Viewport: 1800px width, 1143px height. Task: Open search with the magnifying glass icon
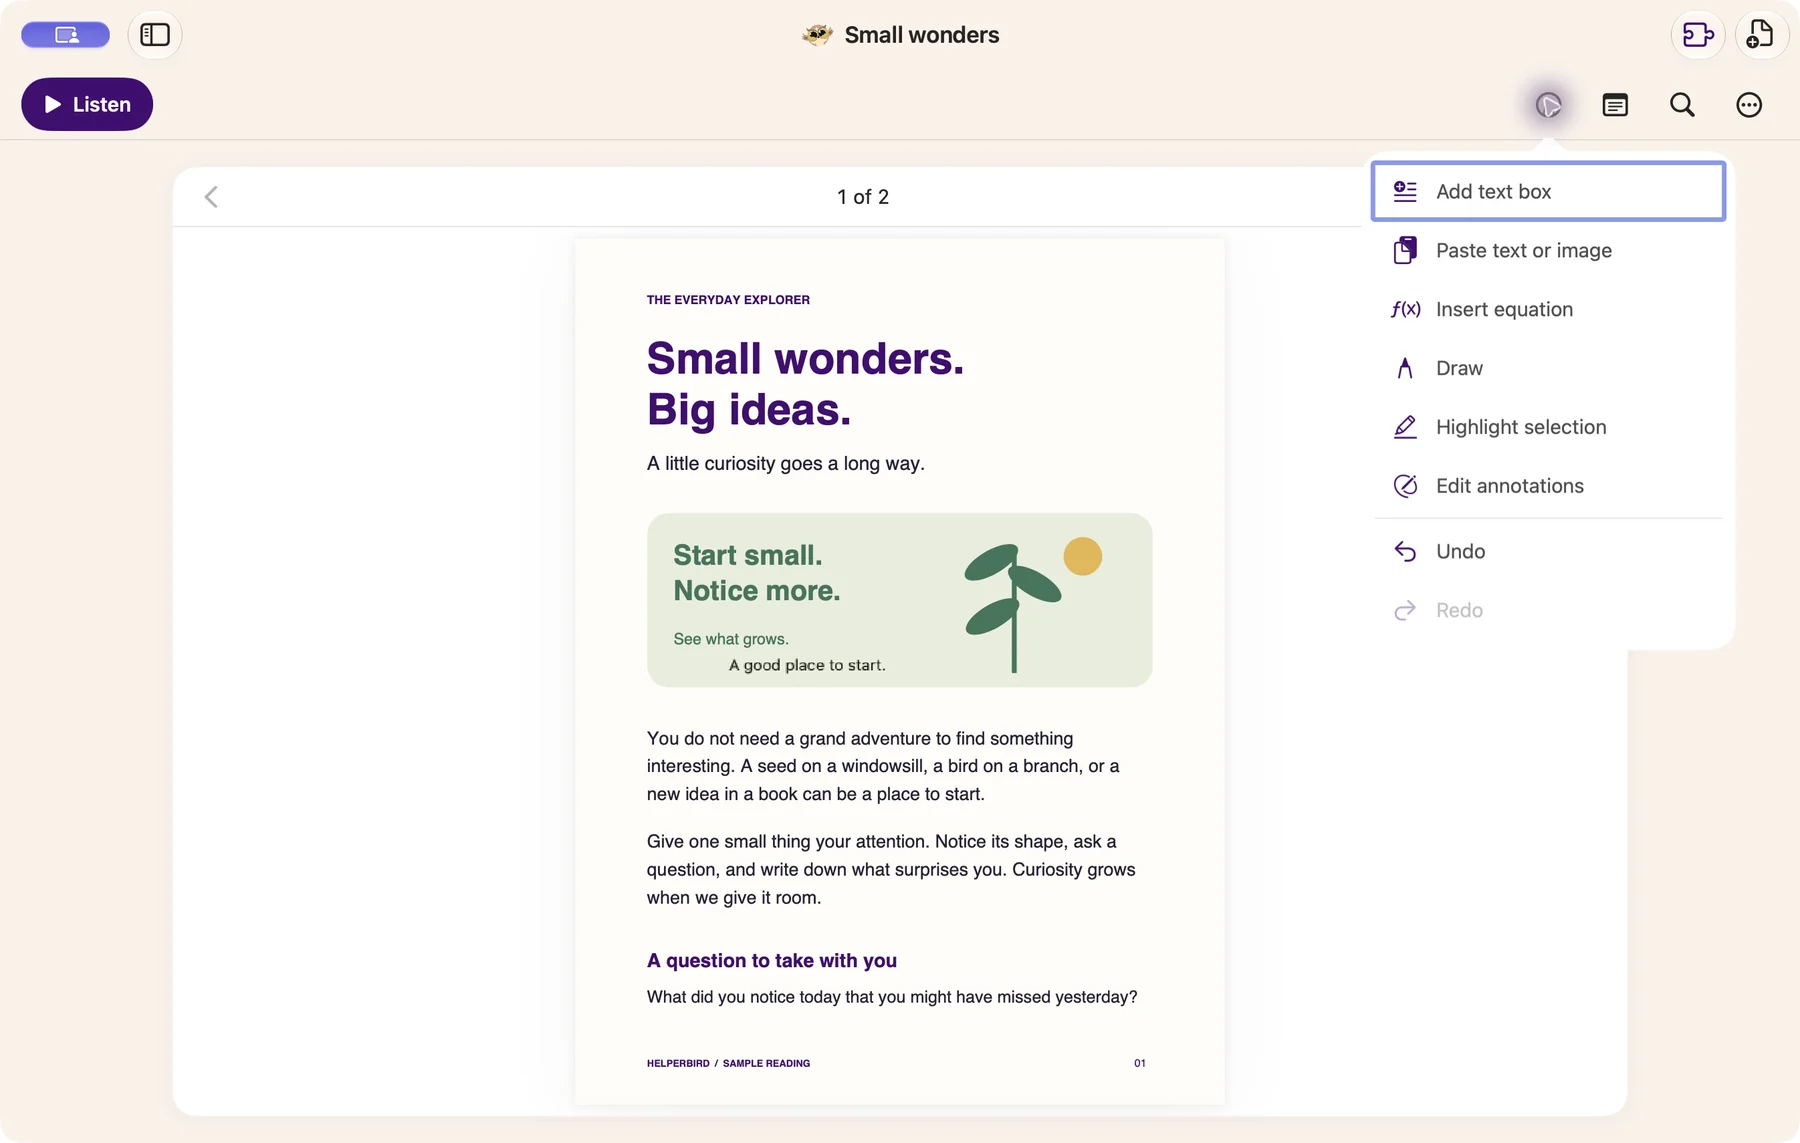[x=1682, y=105]
